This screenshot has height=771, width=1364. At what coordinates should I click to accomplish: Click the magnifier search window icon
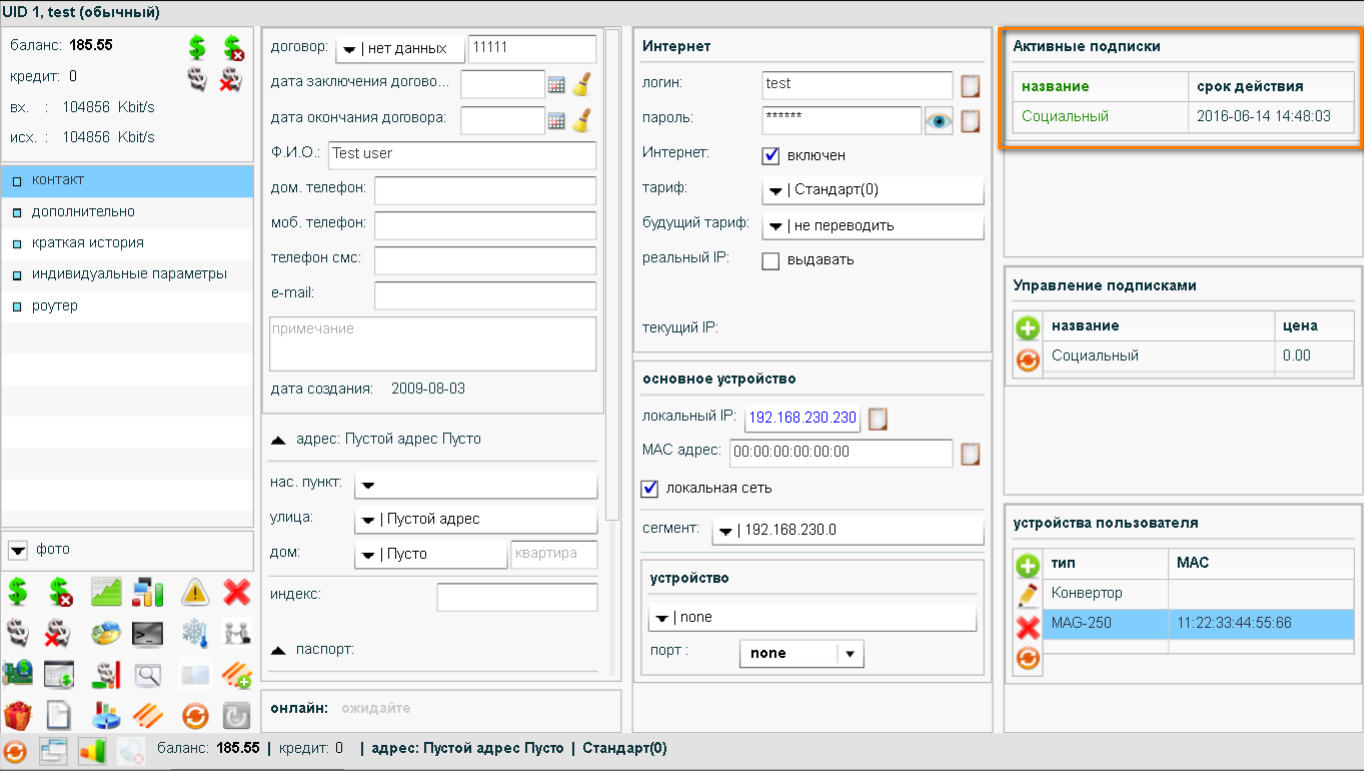click(x=148, y=675)
